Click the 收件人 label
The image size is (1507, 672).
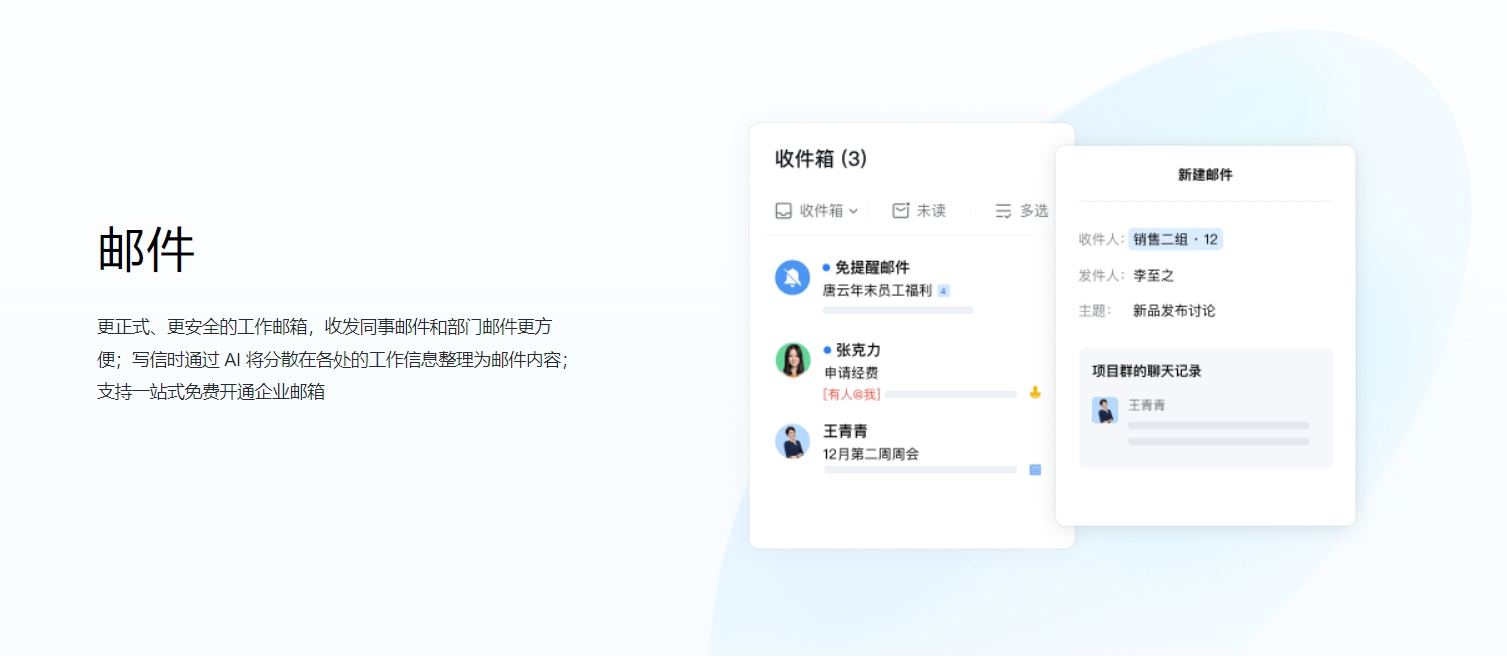point(1102,239)
